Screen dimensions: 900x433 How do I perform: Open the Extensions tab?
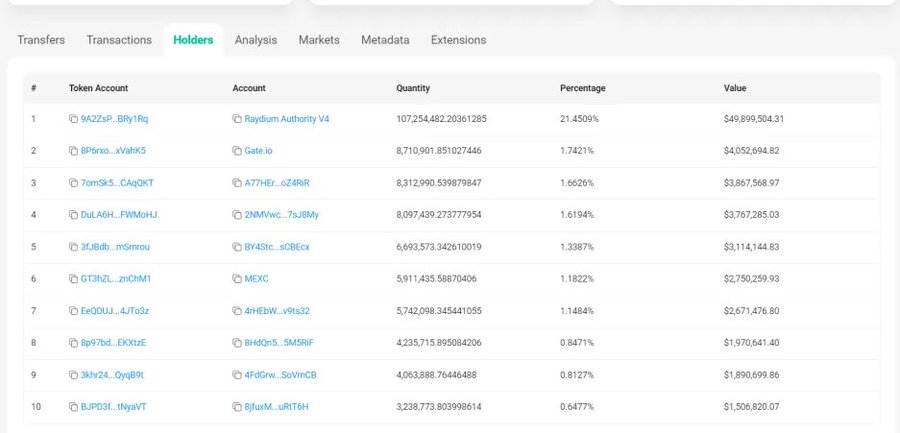coord(459,40)
